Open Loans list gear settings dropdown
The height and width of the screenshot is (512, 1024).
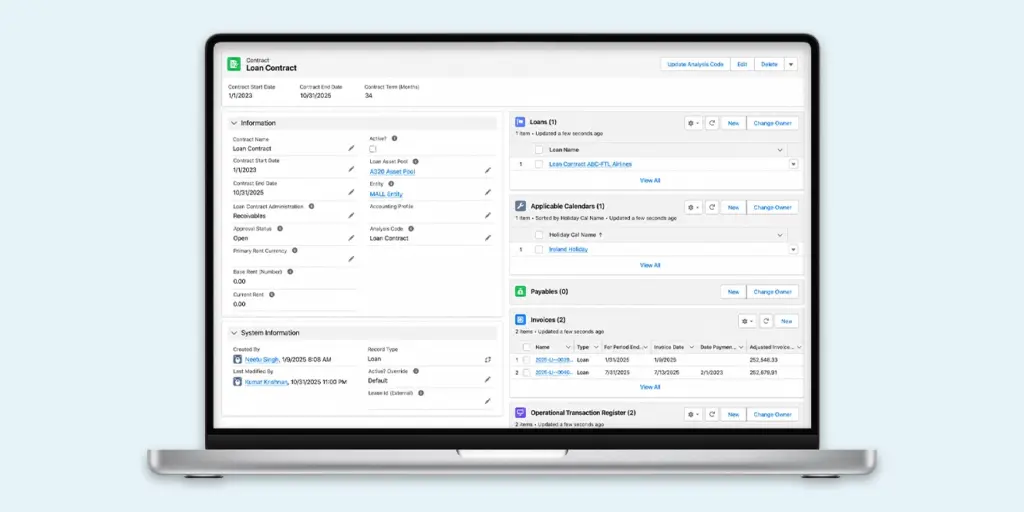694,123
